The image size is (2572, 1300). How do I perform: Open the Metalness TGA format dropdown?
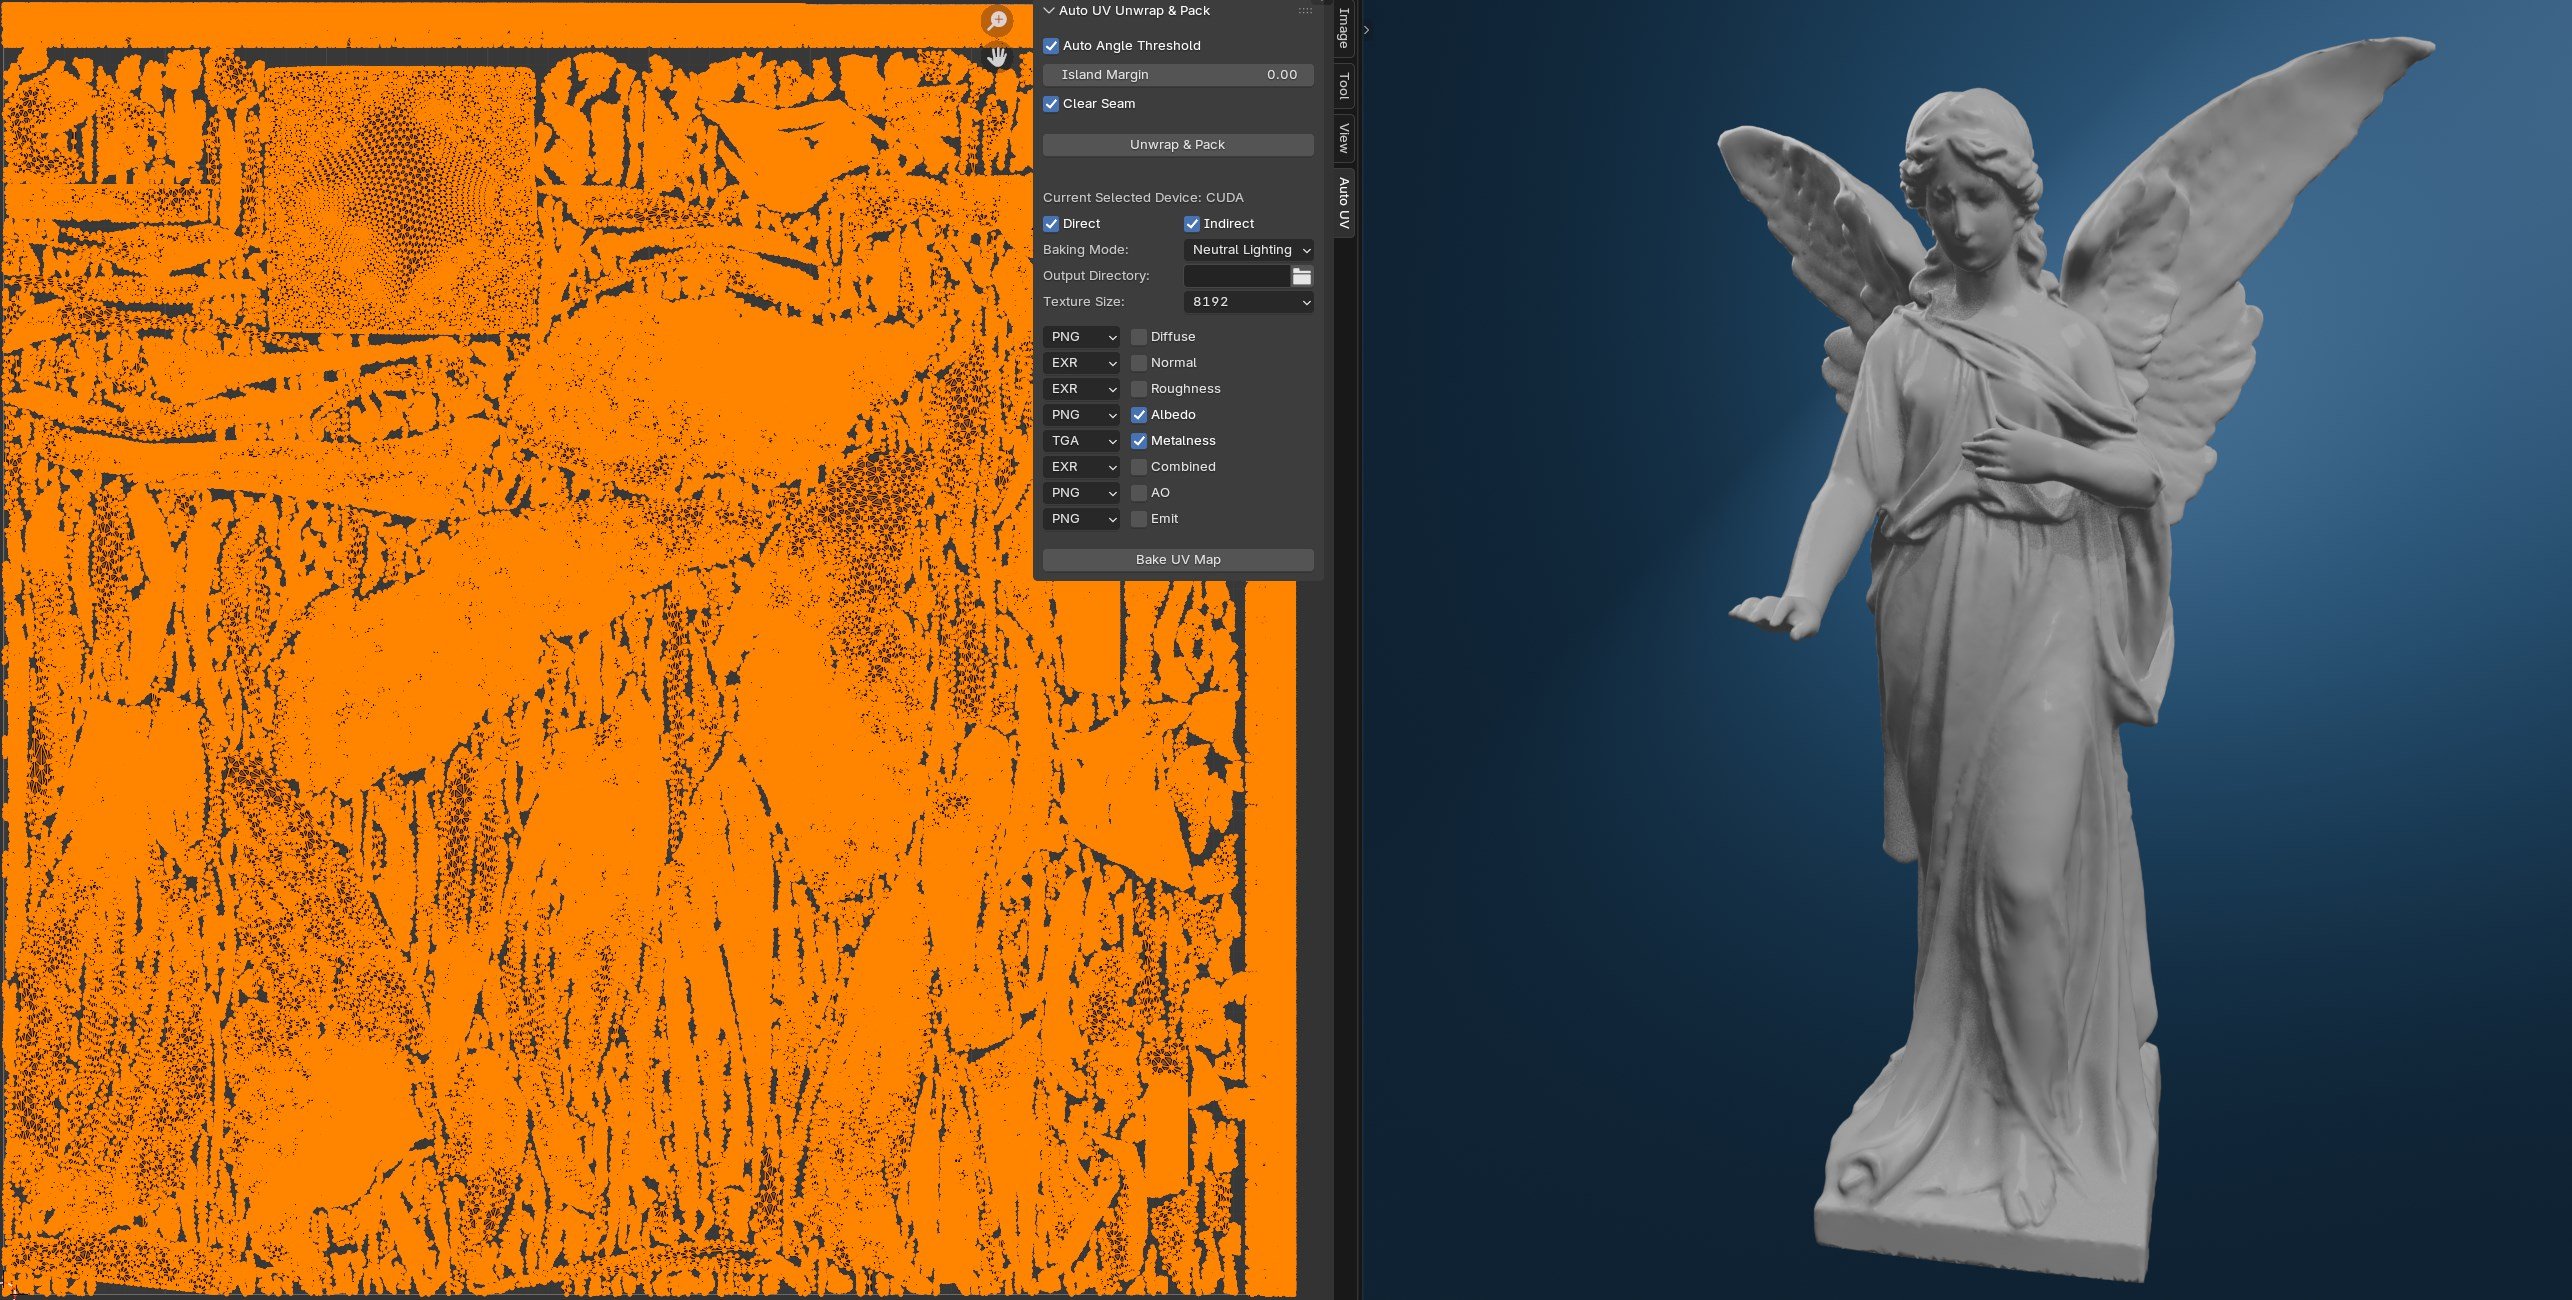[1081, 441]
